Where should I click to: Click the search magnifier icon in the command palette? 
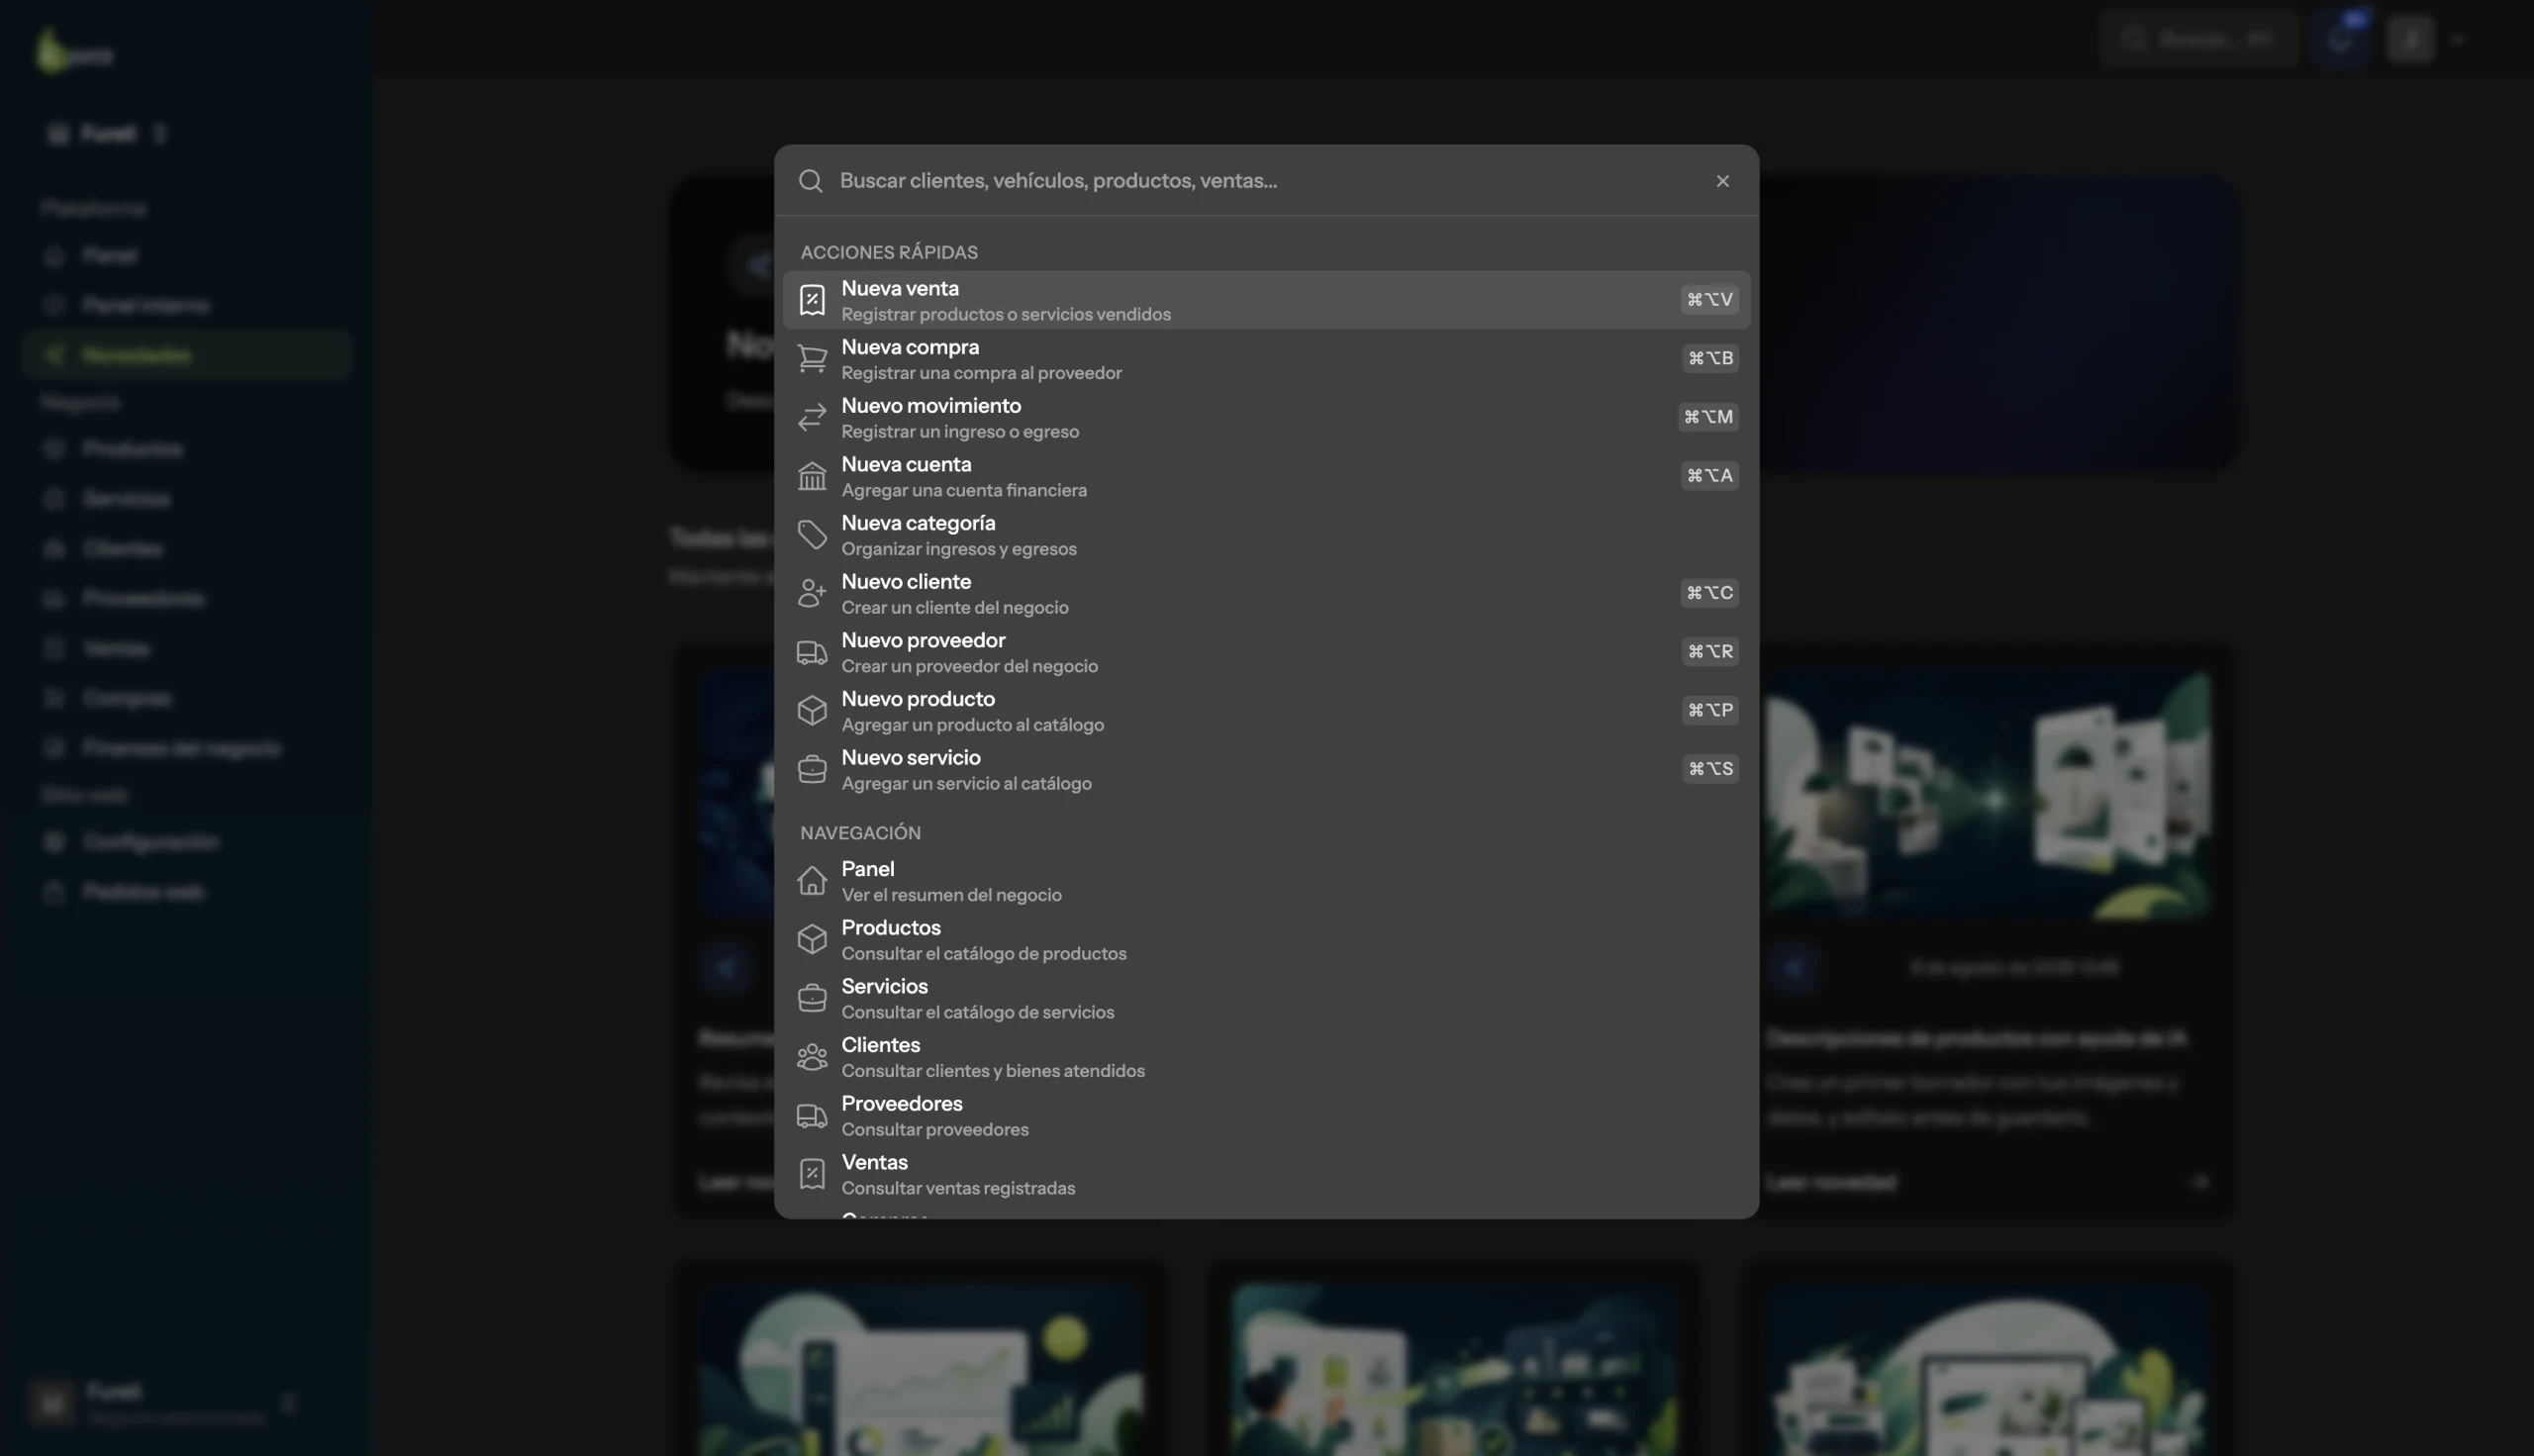pos(811,181)
